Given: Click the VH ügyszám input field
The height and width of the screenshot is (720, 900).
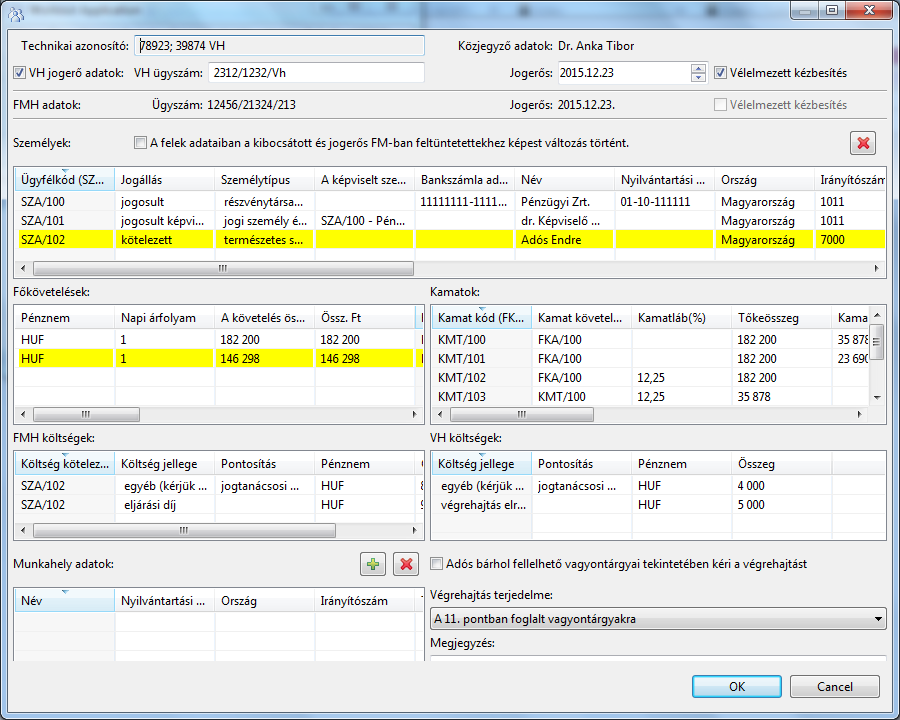Looking at the screenshot, I should pos(315,73).
